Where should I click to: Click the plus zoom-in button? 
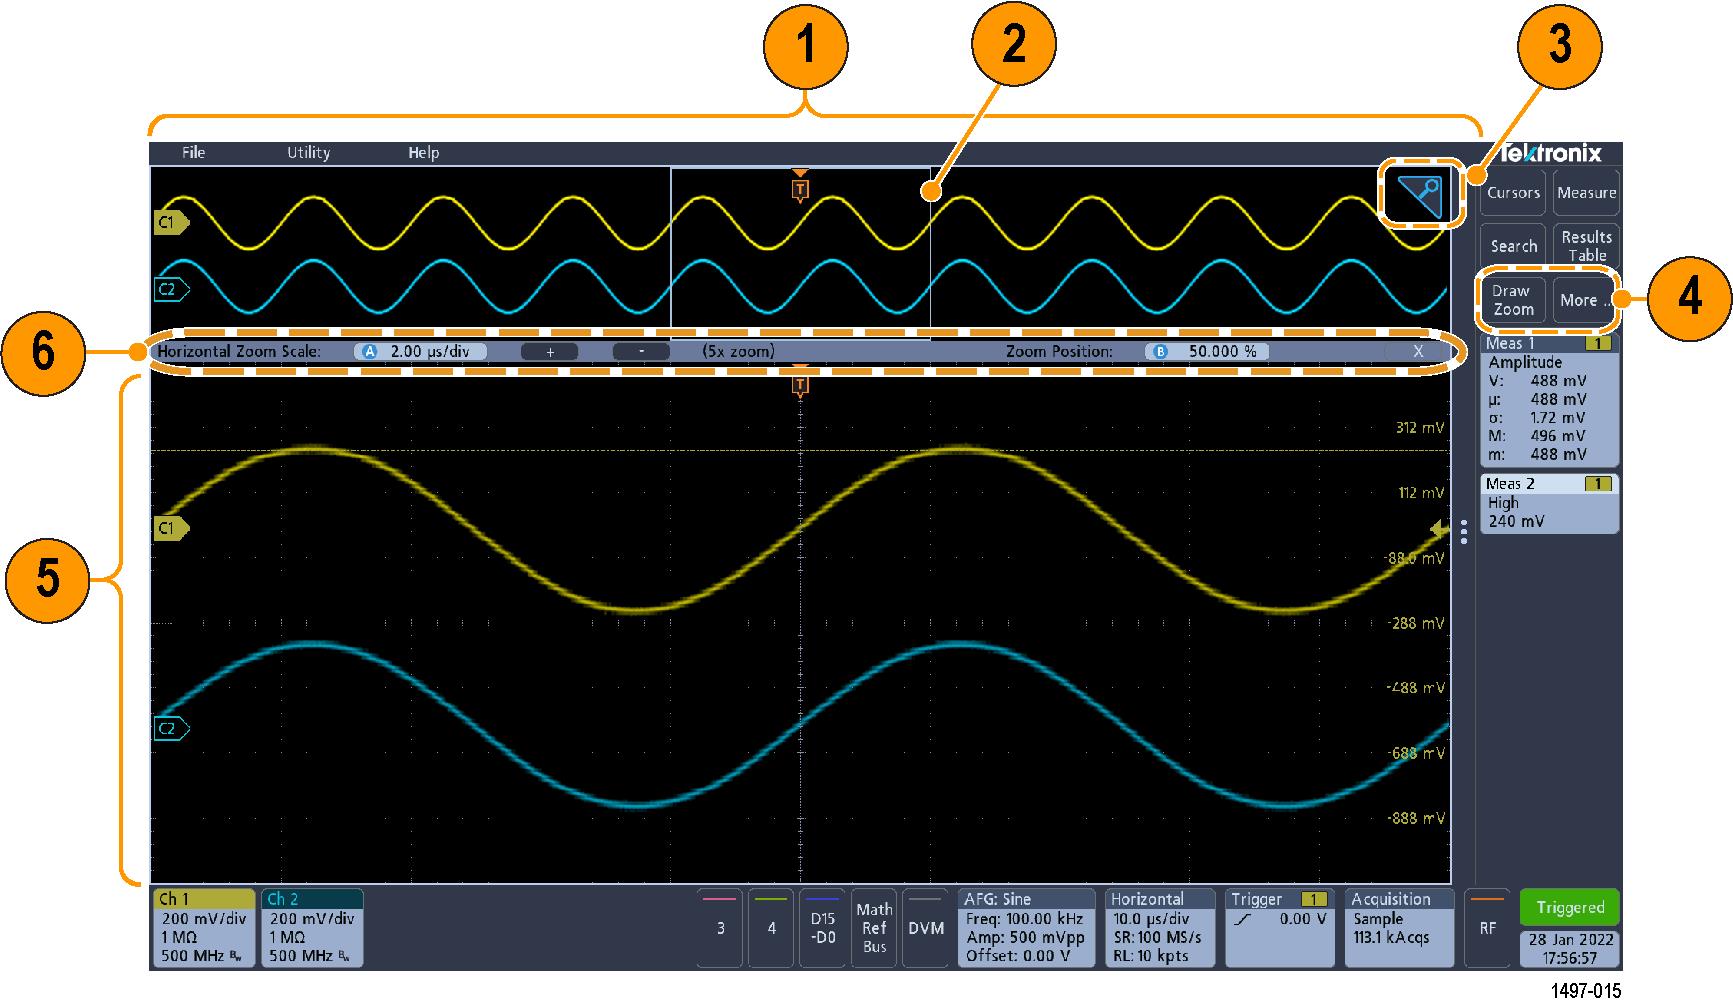(550, 352)
